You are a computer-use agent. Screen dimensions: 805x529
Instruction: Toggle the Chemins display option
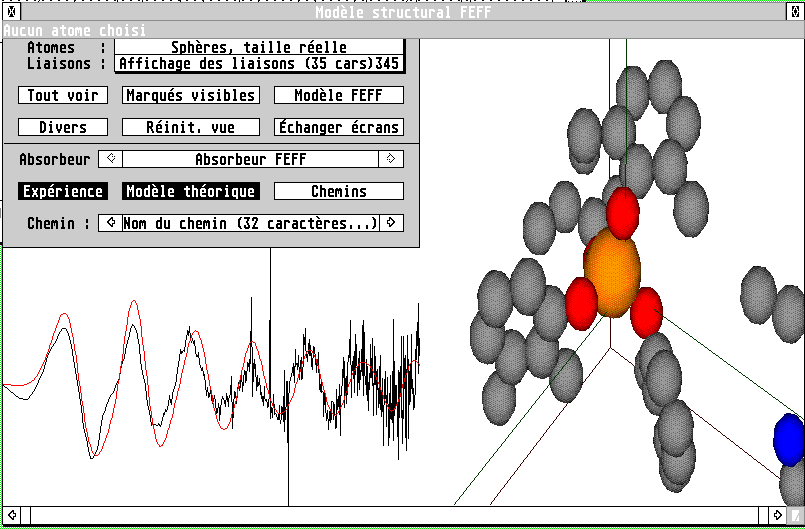pyautogui.click(x=339, y=191)
